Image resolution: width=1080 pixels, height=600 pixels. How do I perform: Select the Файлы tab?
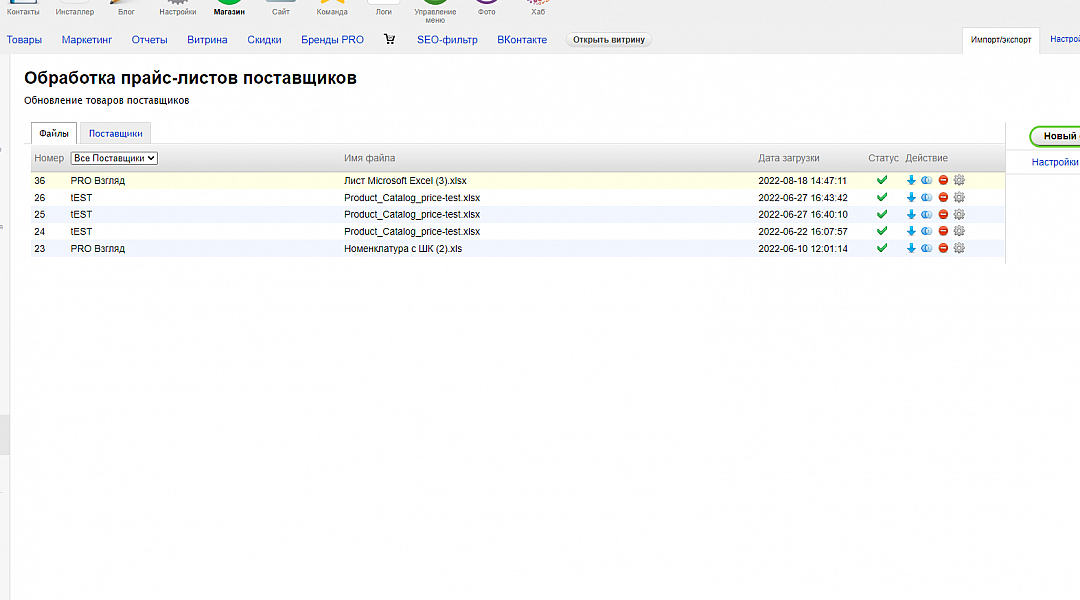tap(54, 133)
